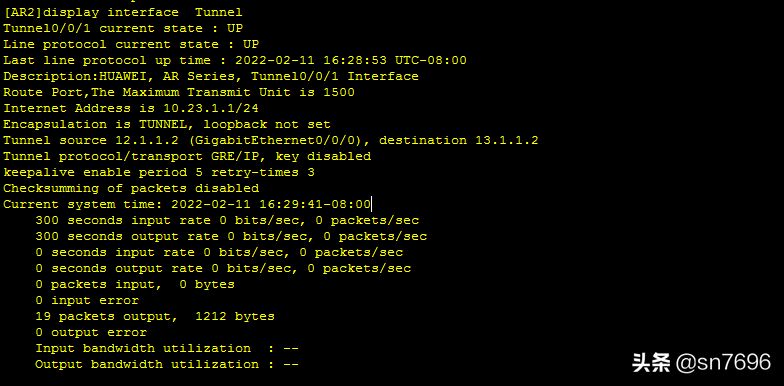The image size is (784, 386).
Task: Click tunnel source address 12.1.1.2
Action: [x=147, y=140]
